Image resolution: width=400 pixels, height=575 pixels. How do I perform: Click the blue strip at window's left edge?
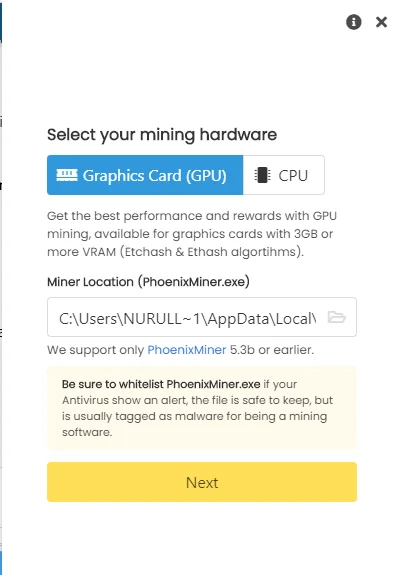[x=1, y=22]
